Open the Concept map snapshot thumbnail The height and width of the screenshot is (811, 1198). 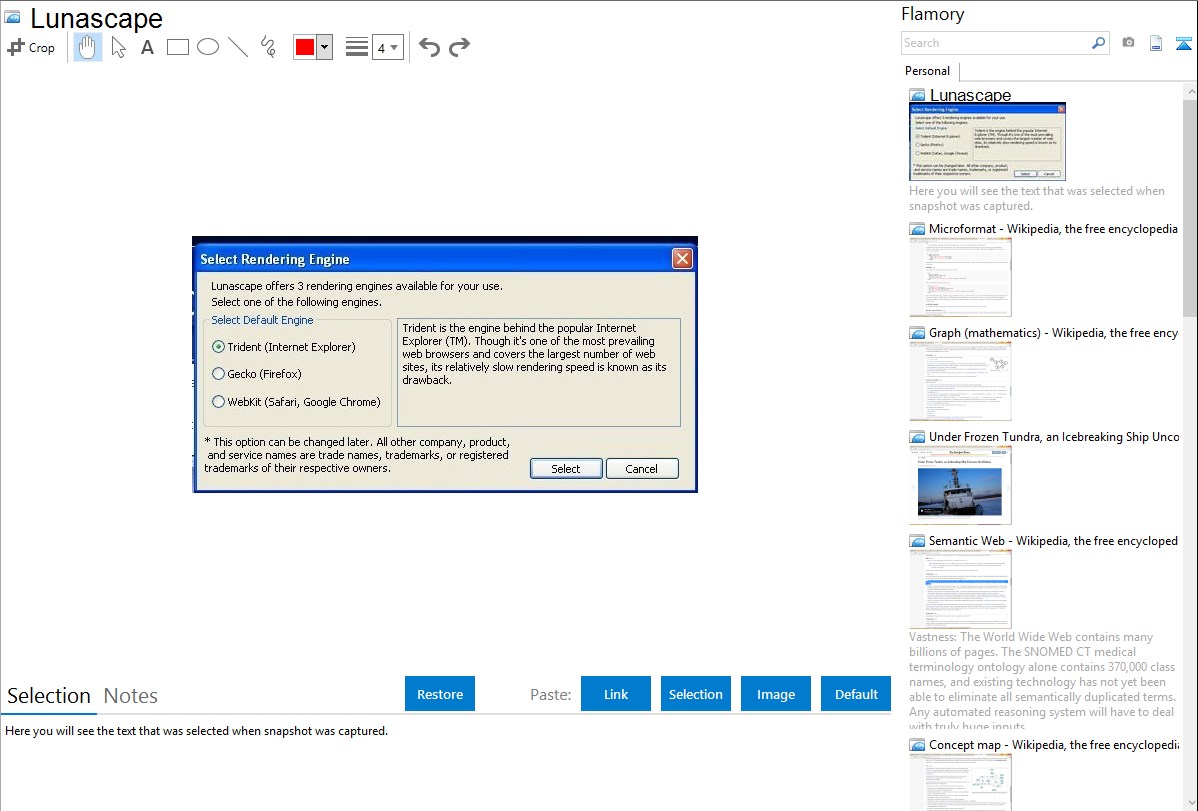coord(960,782)
